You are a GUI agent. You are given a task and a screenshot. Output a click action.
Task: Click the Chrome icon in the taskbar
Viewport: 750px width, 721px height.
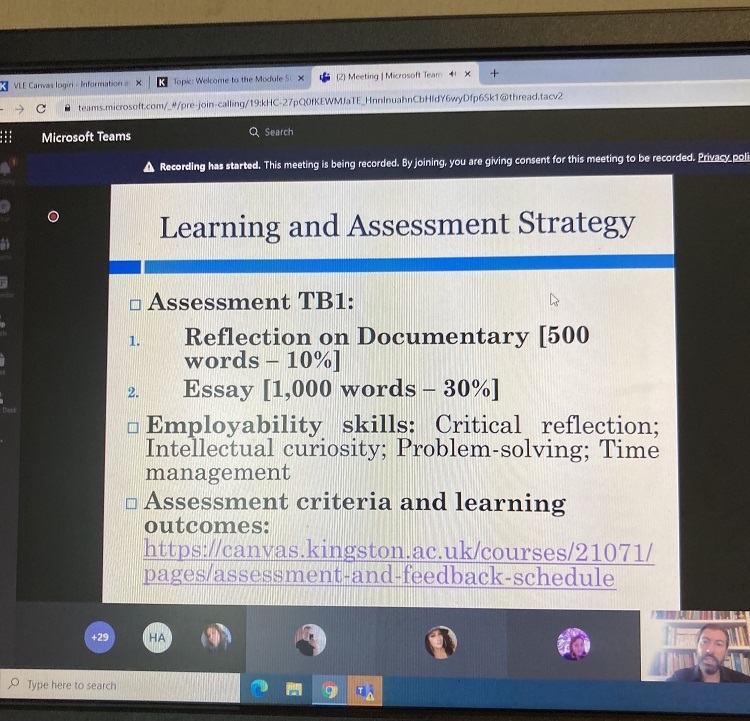click(x=329, y=688)
